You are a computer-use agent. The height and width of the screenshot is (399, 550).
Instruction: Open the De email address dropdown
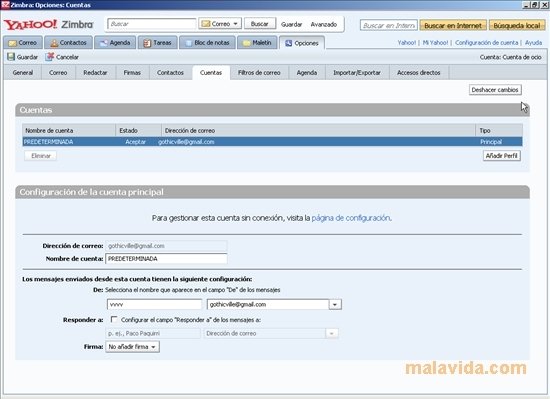point(335,304)
